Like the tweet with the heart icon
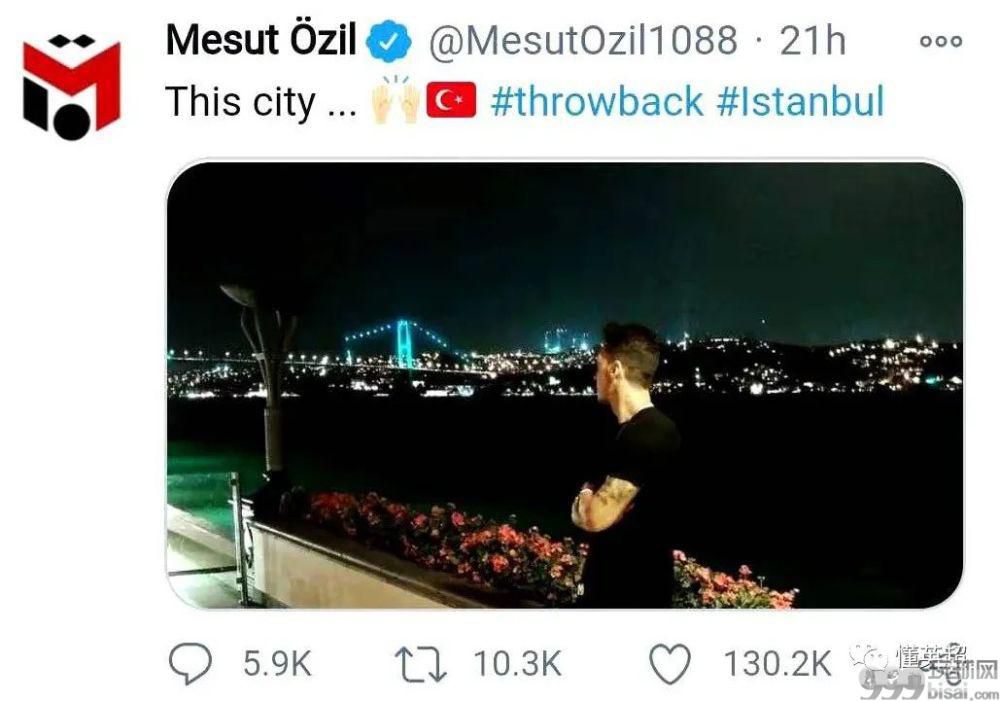 (x=670, y=664)
